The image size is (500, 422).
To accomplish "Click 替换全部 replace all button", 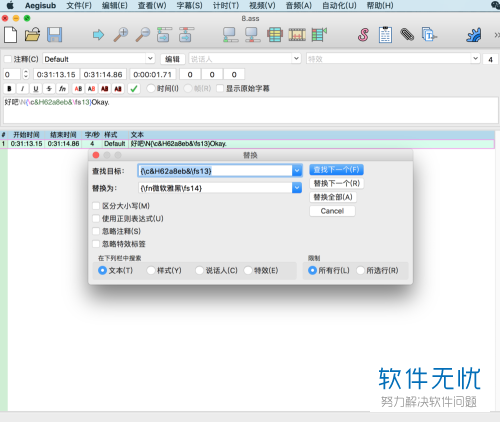I will pyautogui.click(x=333, y=197).
